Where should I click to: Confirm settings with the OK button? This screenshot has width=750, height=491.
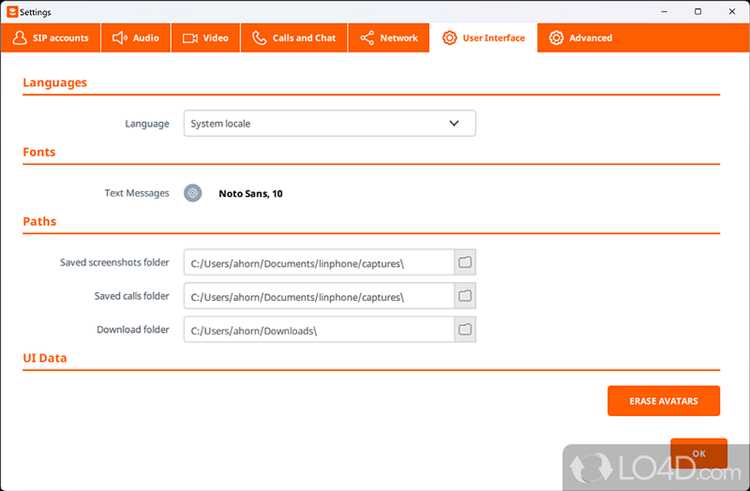pyautogui.click(x=699, y=453)
